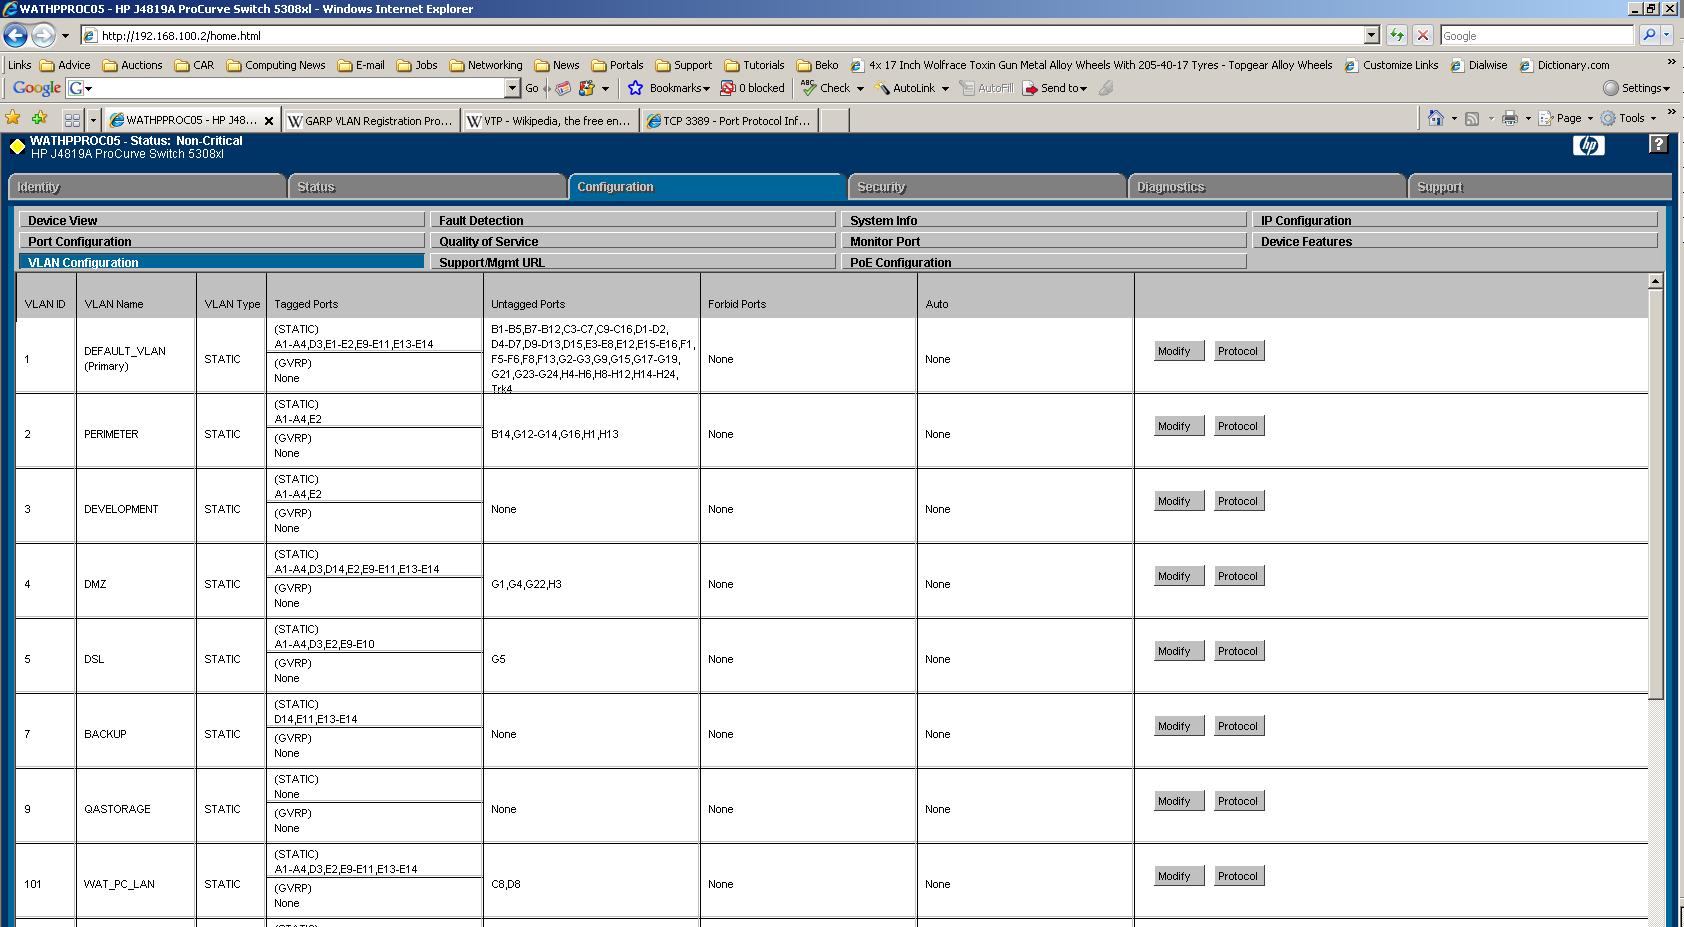Click the VLAN table scrollbar up arrow
The image size is (1684, 927).
pyautogui.click(x=1655, y=282)
